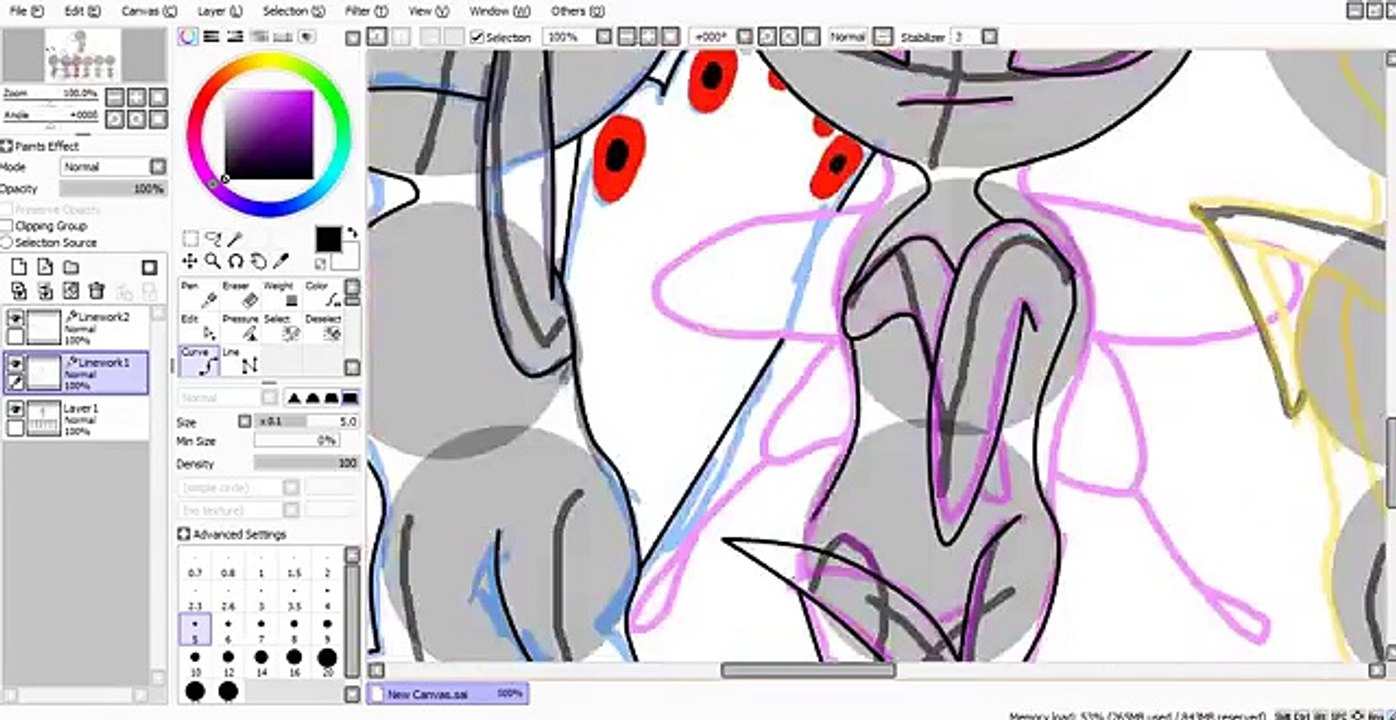Adjust the brush Density slider
The image size is (1396, 720).
click(x=306, y=464)
